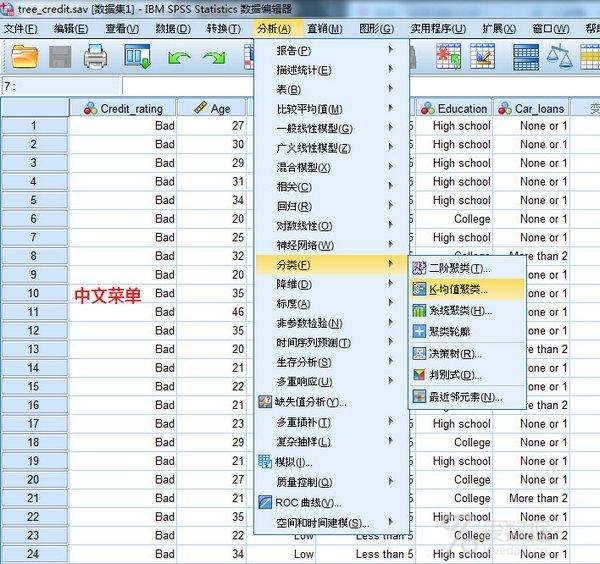Open the 窗口(W) menu
This screenshot has width=600, height=564.
tap(551, 29)
